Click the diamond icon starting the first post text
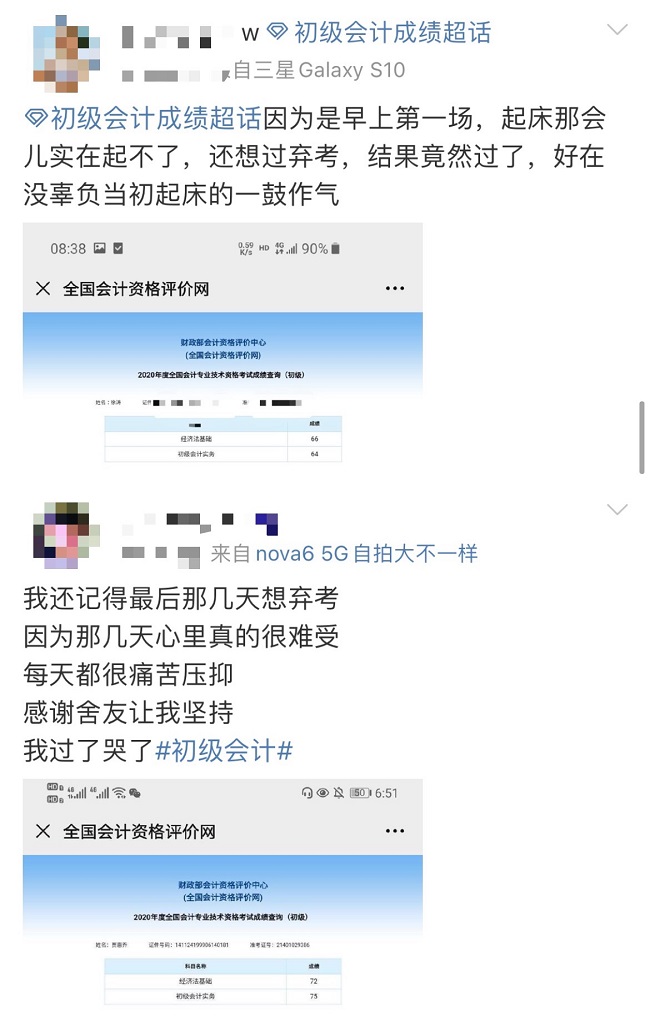 tap(35, 119)
